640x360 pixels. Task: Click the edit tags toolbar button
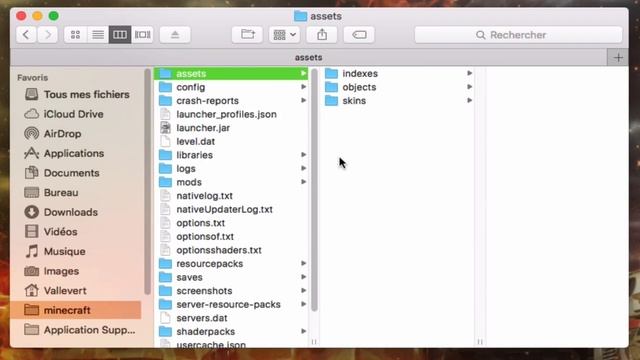[x=359, y=35]
